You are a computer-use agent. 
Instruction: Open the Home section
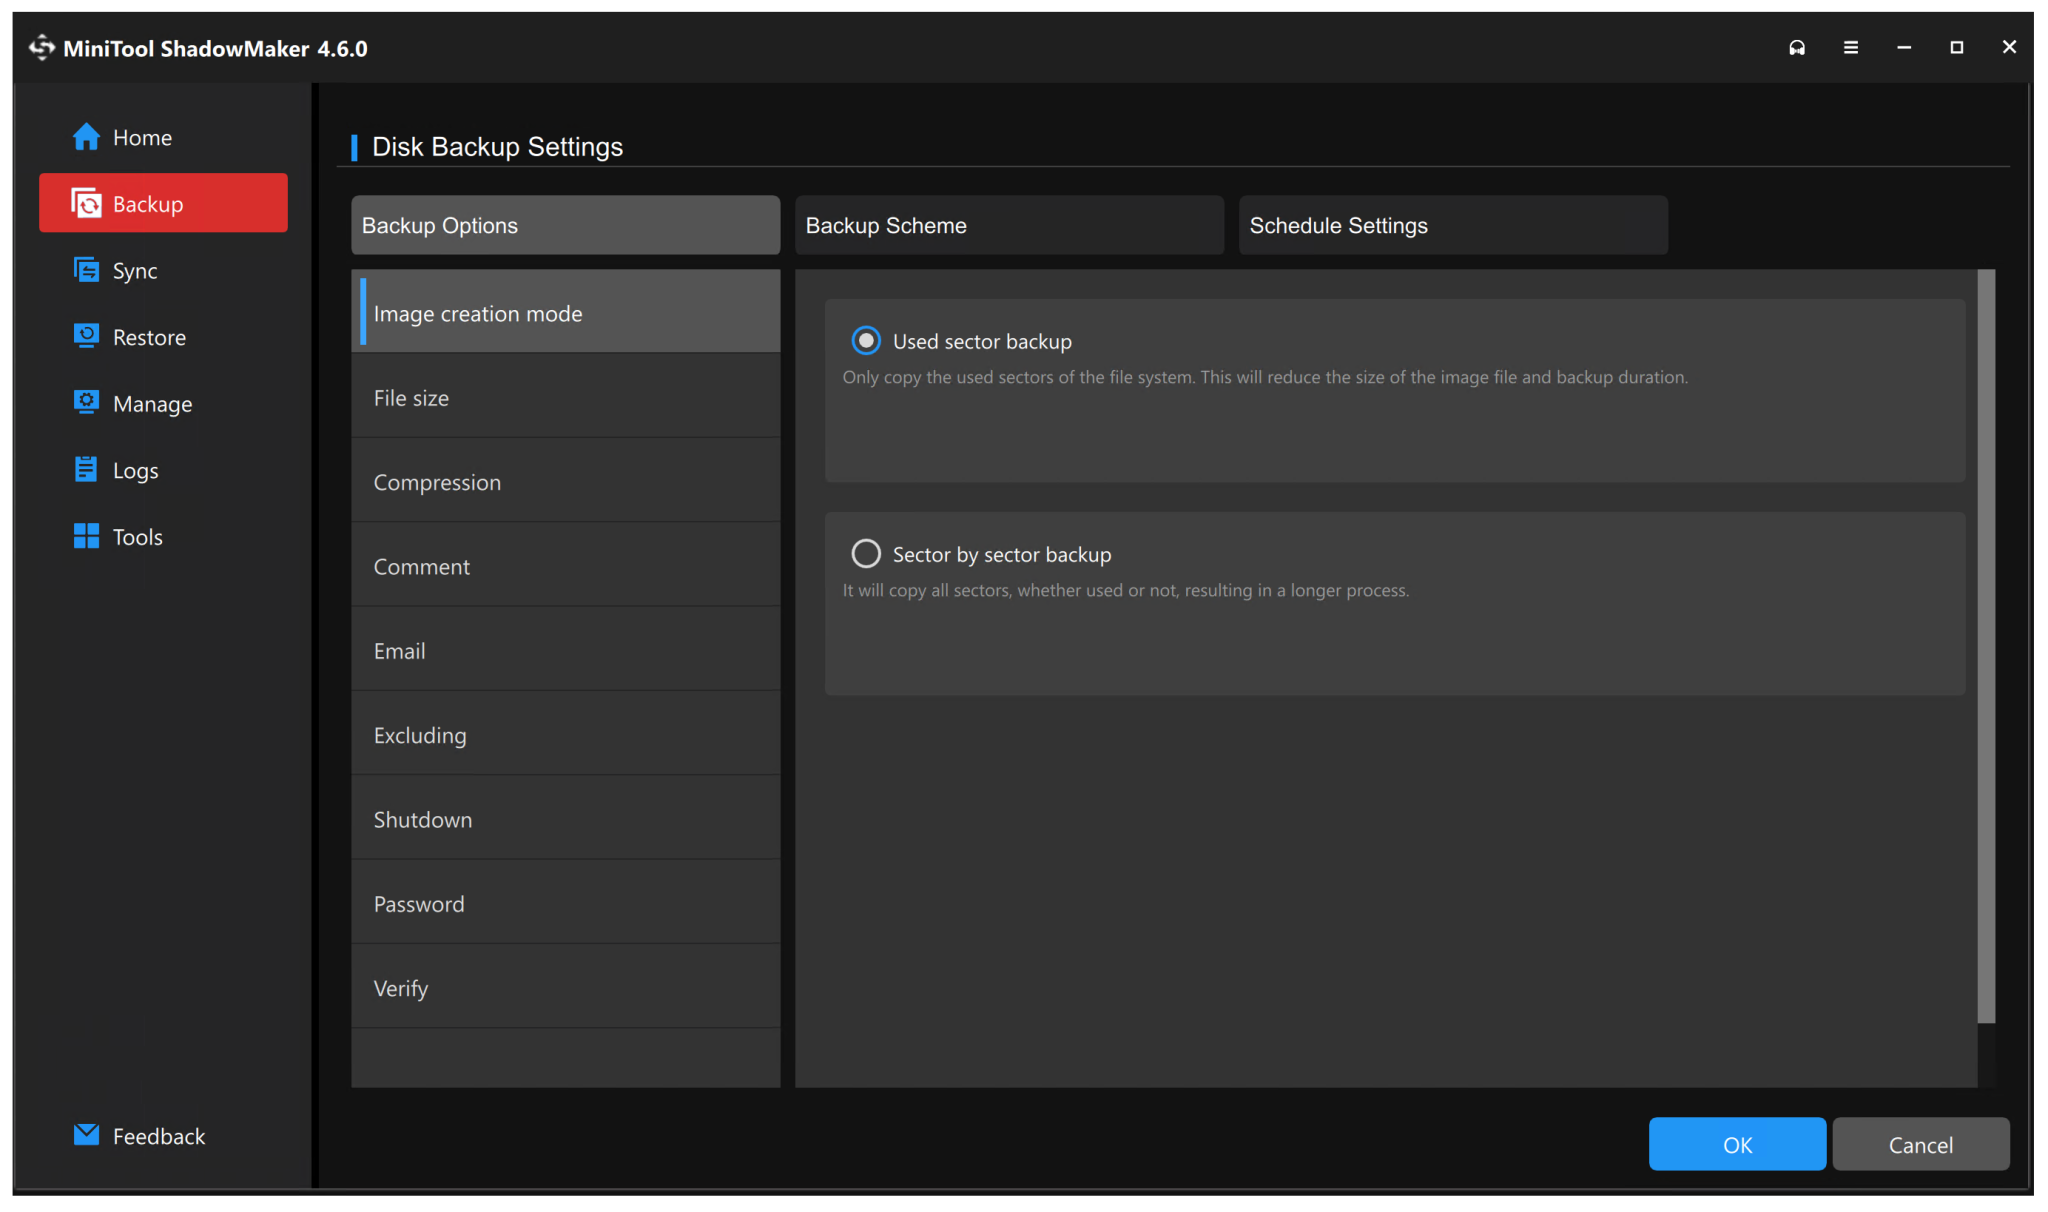141,137
